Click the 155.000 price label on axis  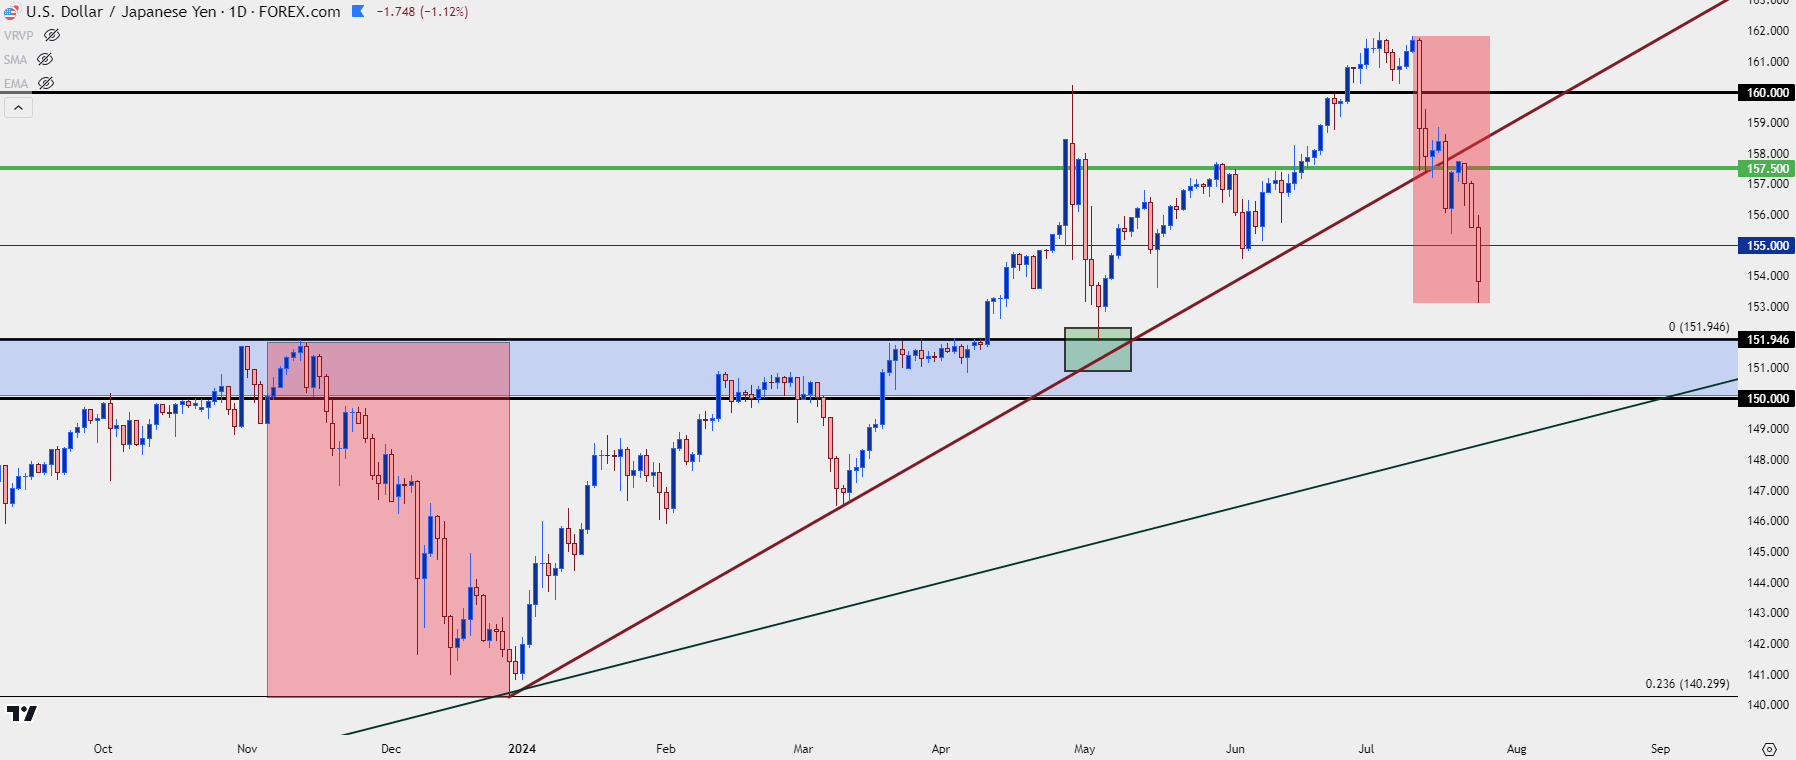1767,245
